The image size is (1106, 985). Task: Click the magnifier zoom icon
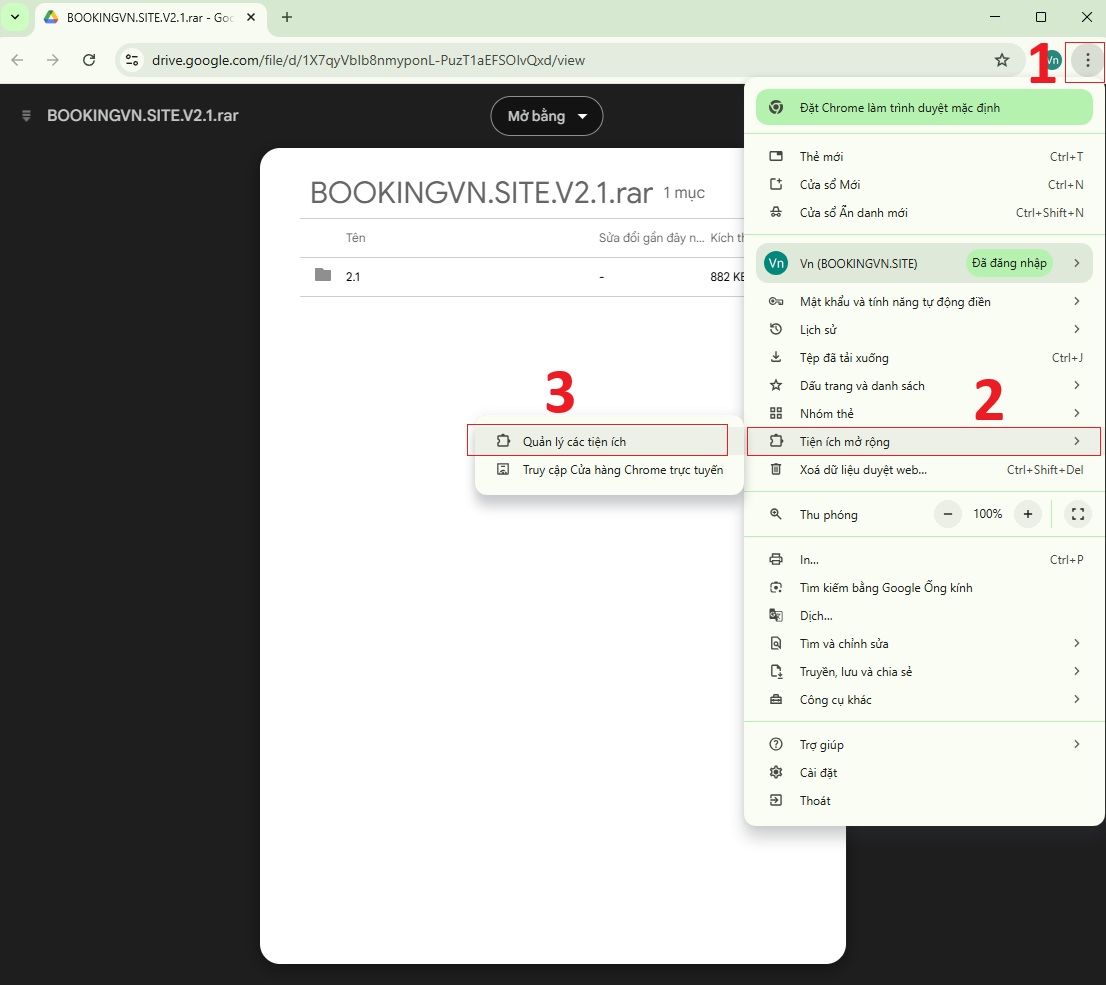point(776,514)
